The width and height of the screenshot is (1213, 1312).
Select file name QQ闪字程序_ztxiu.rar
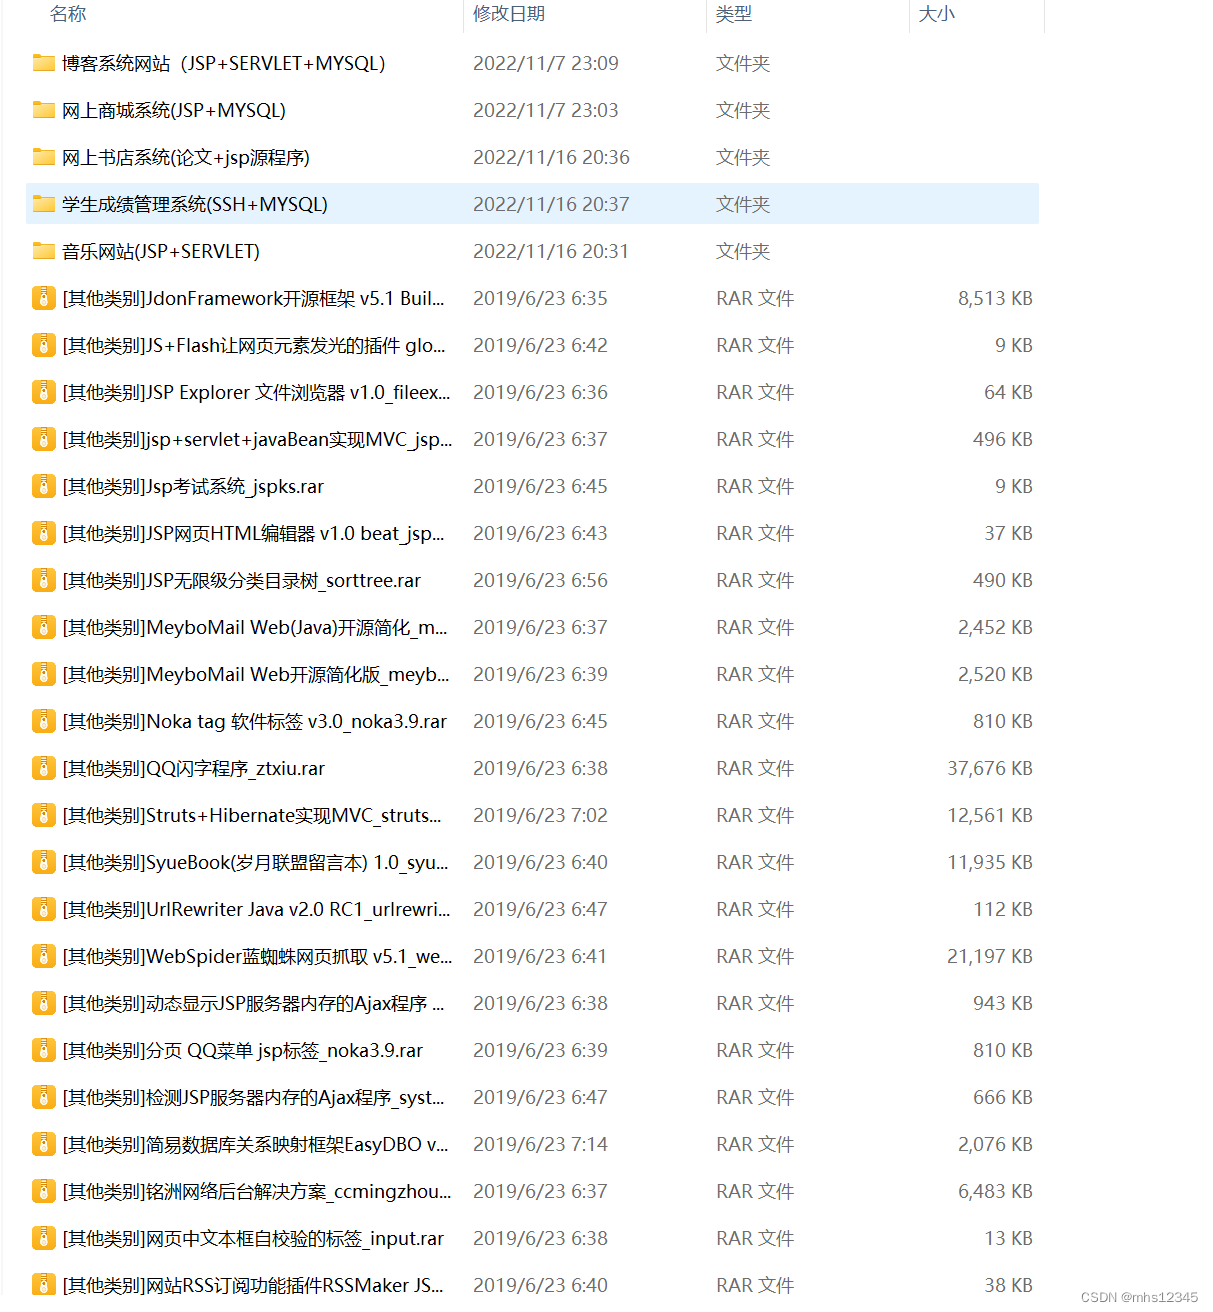[x=193, y=768]
